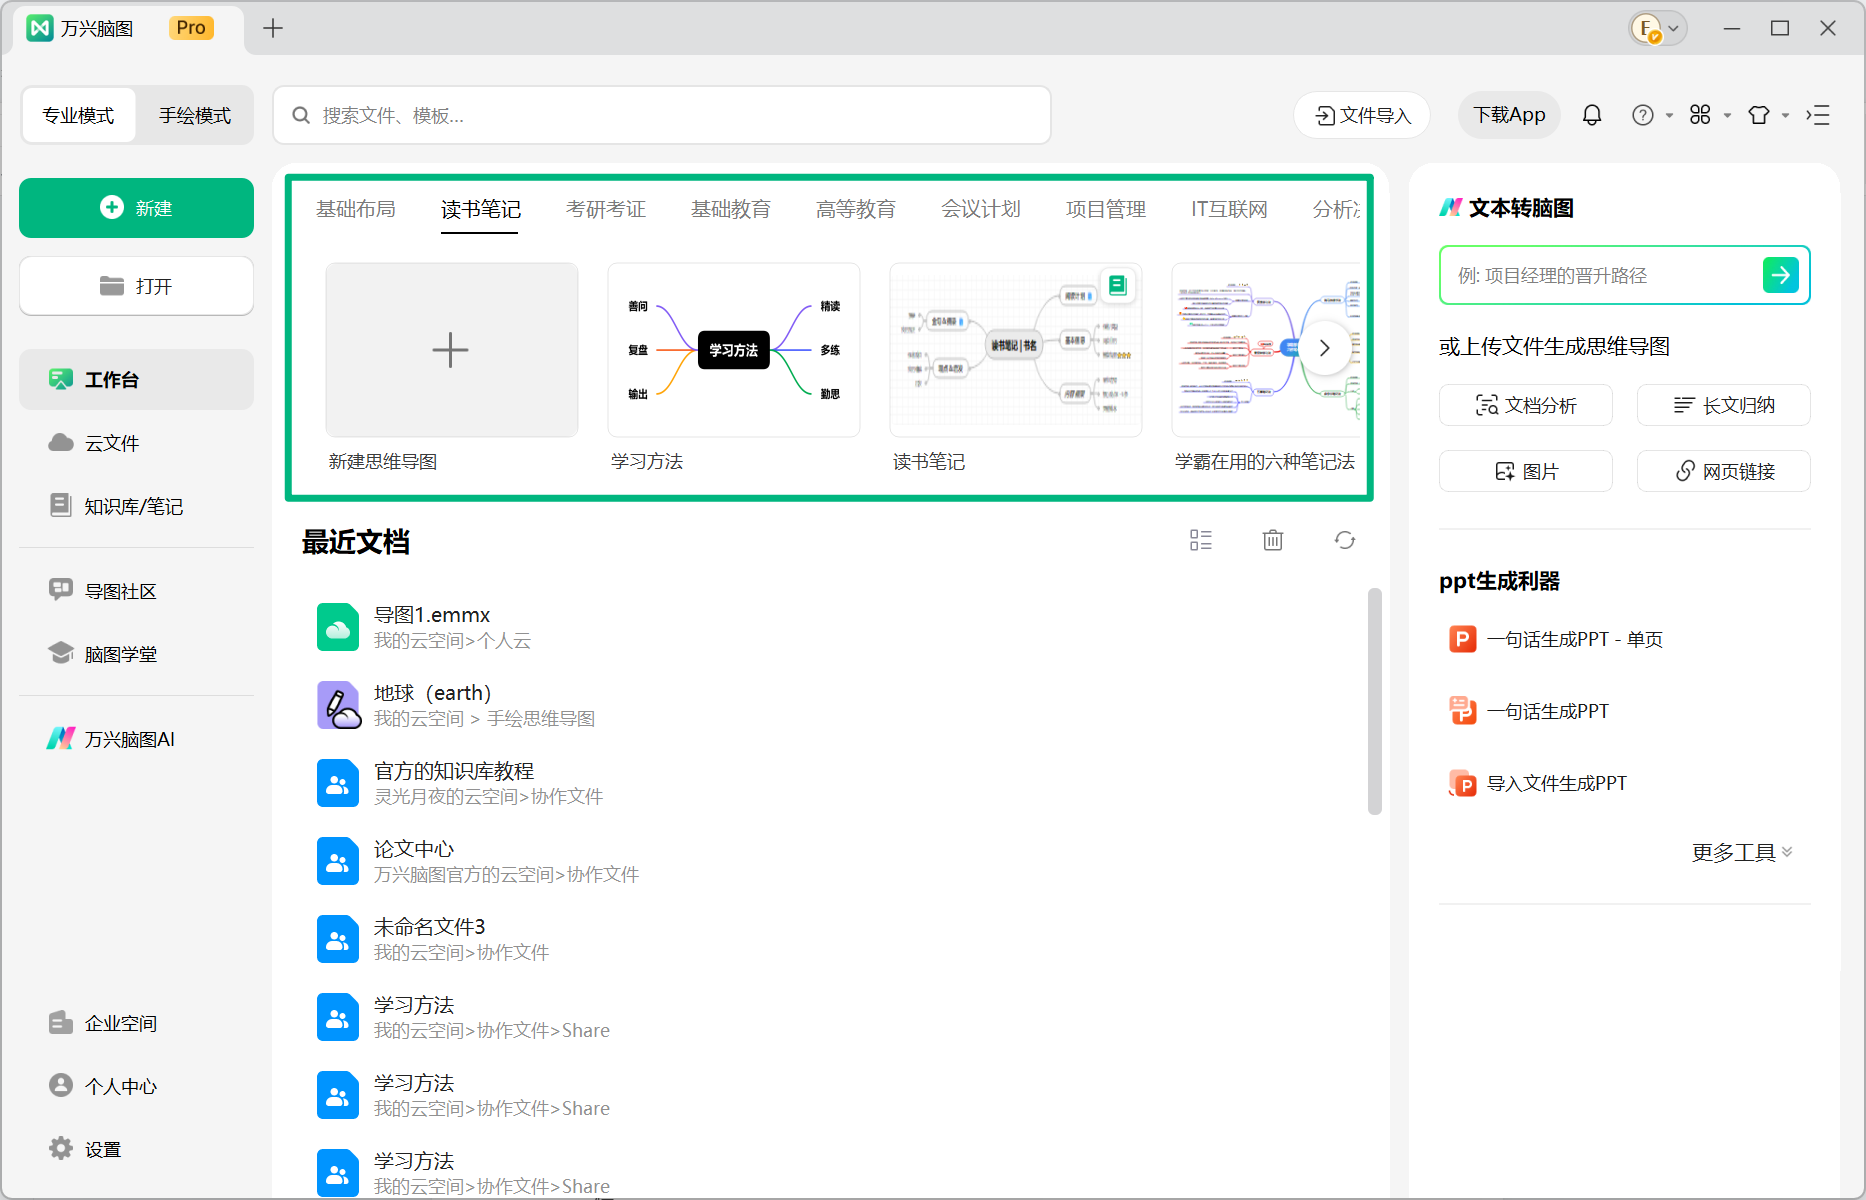Click the 文件导入 button
The height and width of the screenshot is (1200, 1866).
pos(1362,115)
